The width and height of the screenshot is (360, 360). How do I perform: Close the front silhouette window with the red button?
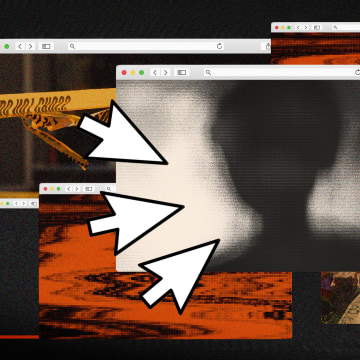click(124, 72)
